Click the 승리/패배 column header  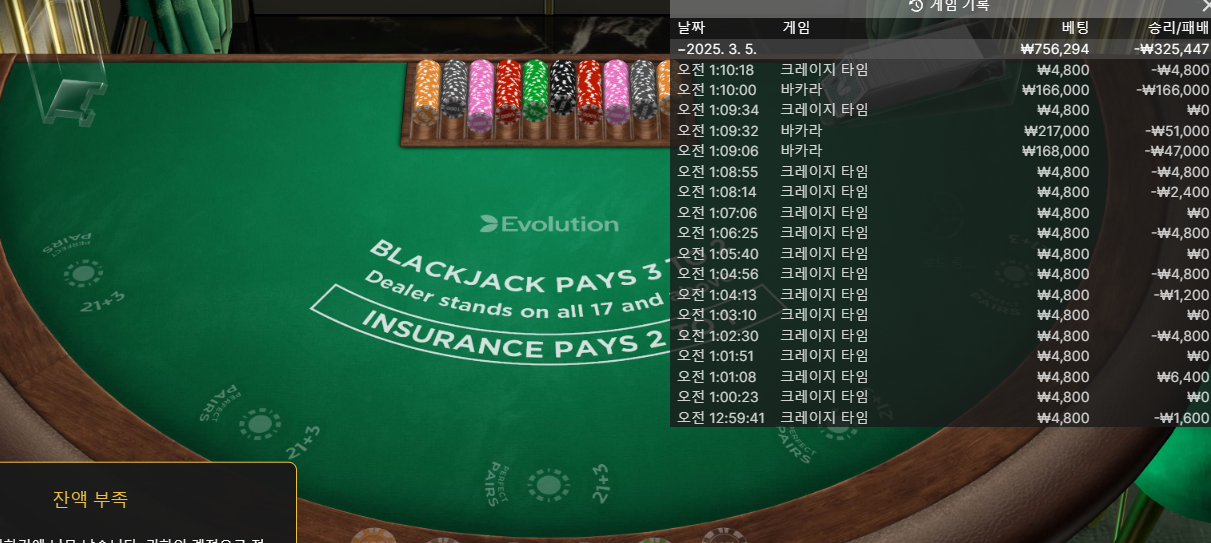click(x=1178, y=28)
